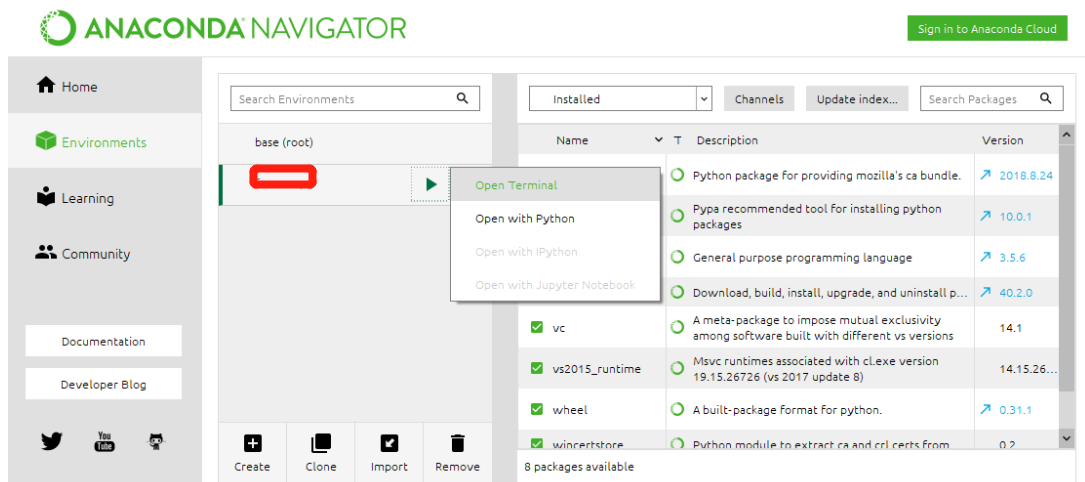Open the Documentation link button
Image resolution: width=1085 pixels, height=482 pixels.
[103, 341]
